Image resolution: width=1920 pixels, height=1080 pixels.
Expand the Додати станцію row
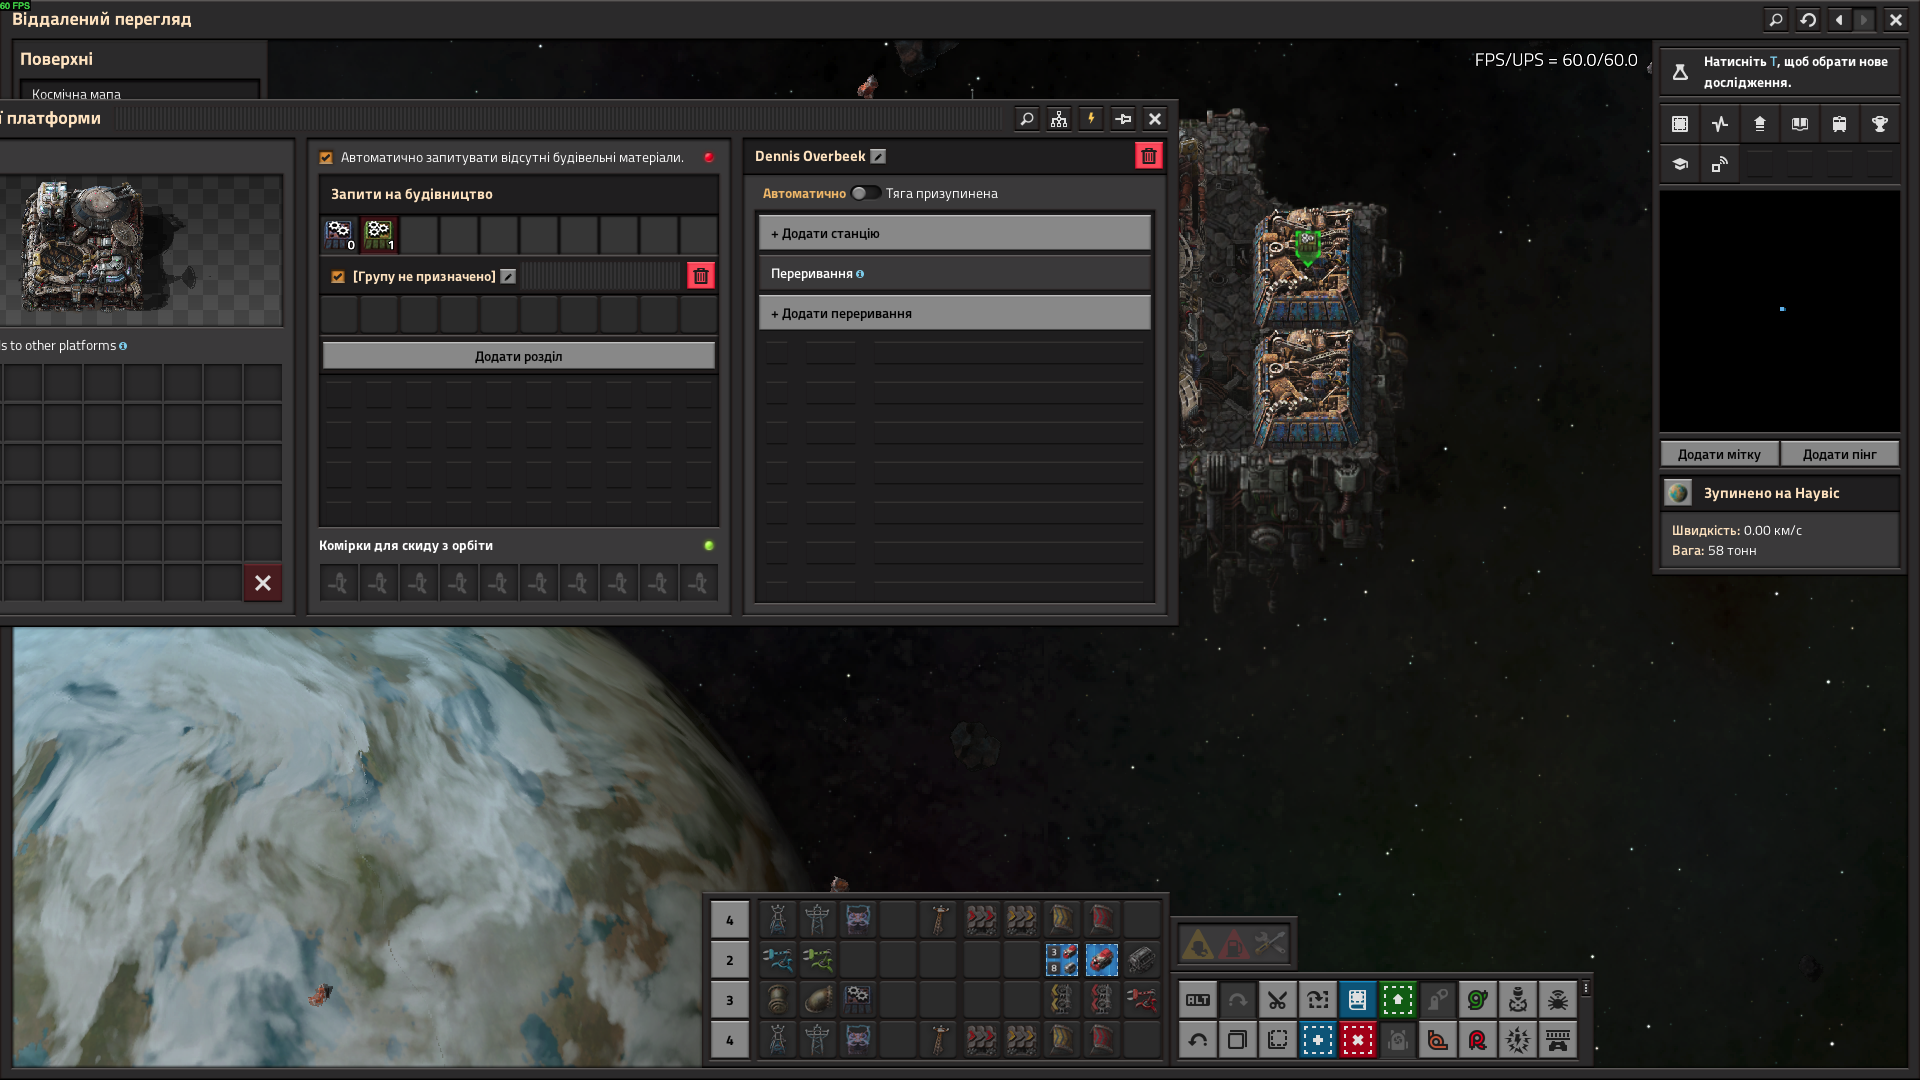coord(954,233)
